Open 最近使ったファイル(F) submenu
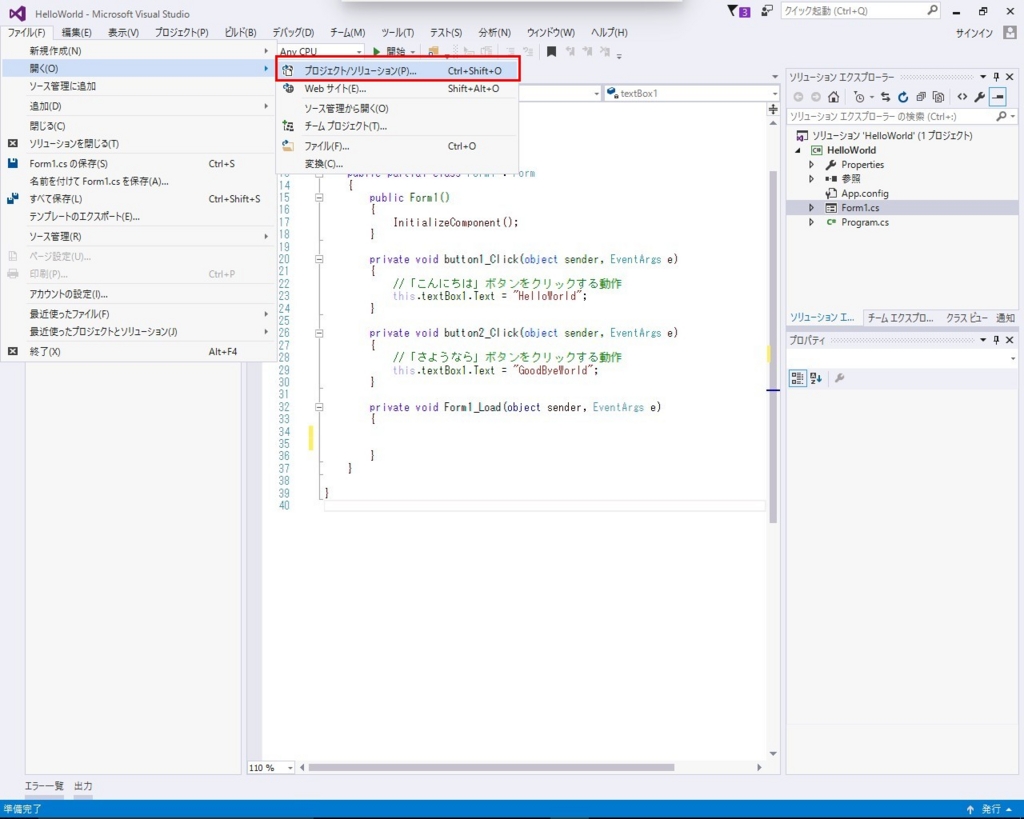 coord(138,314)
